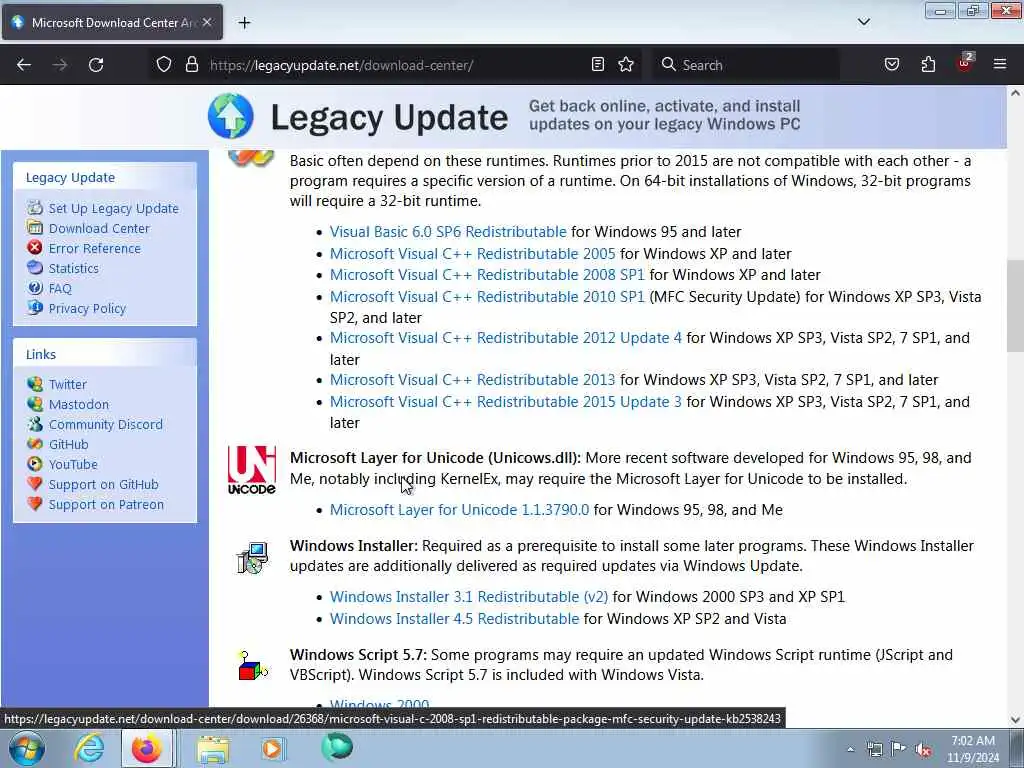The height and width of the screenshot is (768, 1024).
Task: Click the muted volume tray icon
Action: coord(923,749)
